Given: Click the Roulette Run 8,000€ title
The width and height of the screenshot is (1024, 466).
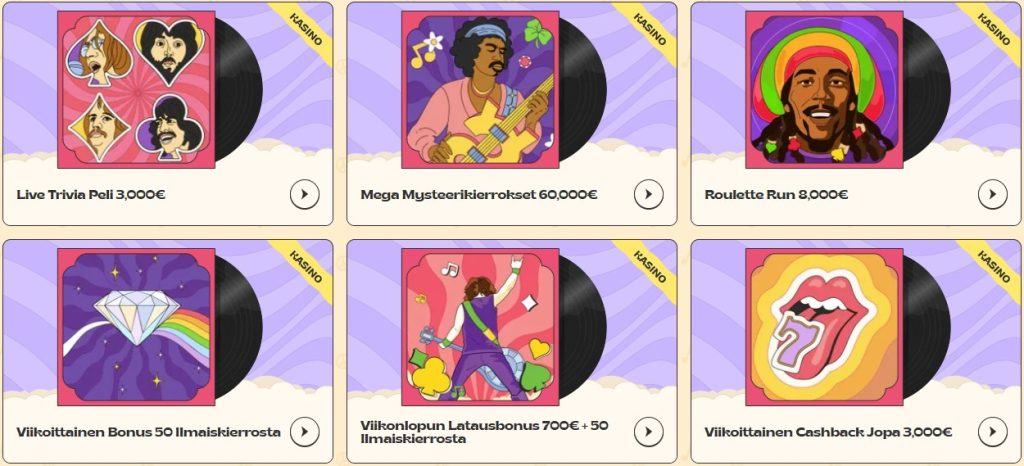Looking at the screenshot, I should [x=776, y=194].
